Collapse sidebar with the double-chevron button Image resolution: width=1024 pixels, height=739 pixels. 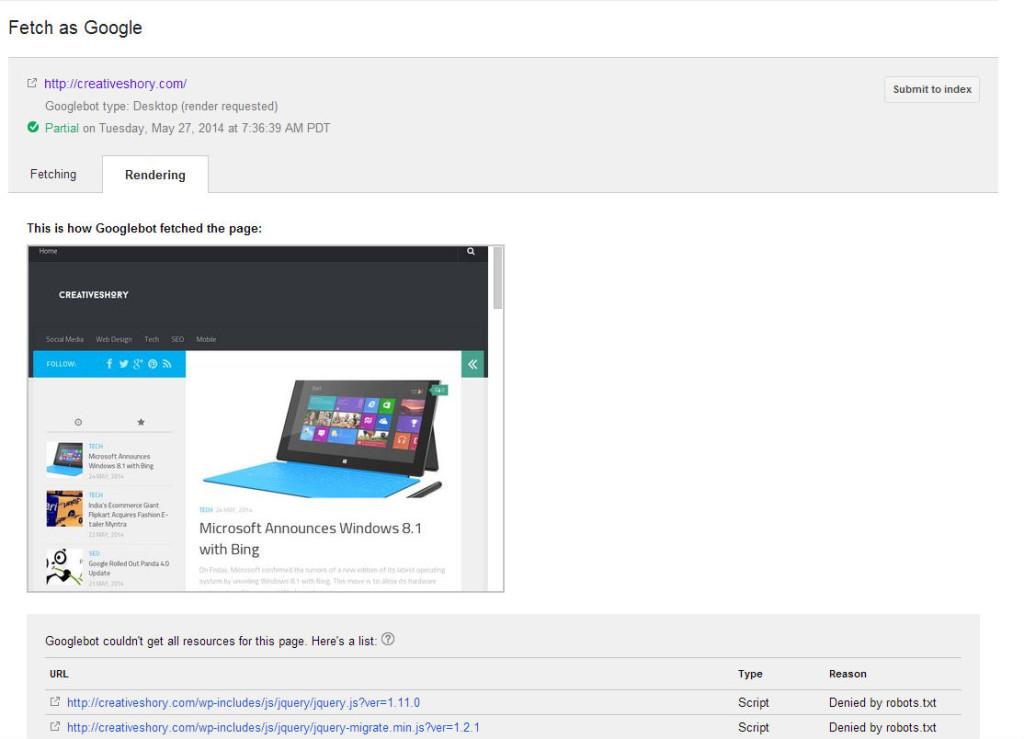[x=472, y=364]
